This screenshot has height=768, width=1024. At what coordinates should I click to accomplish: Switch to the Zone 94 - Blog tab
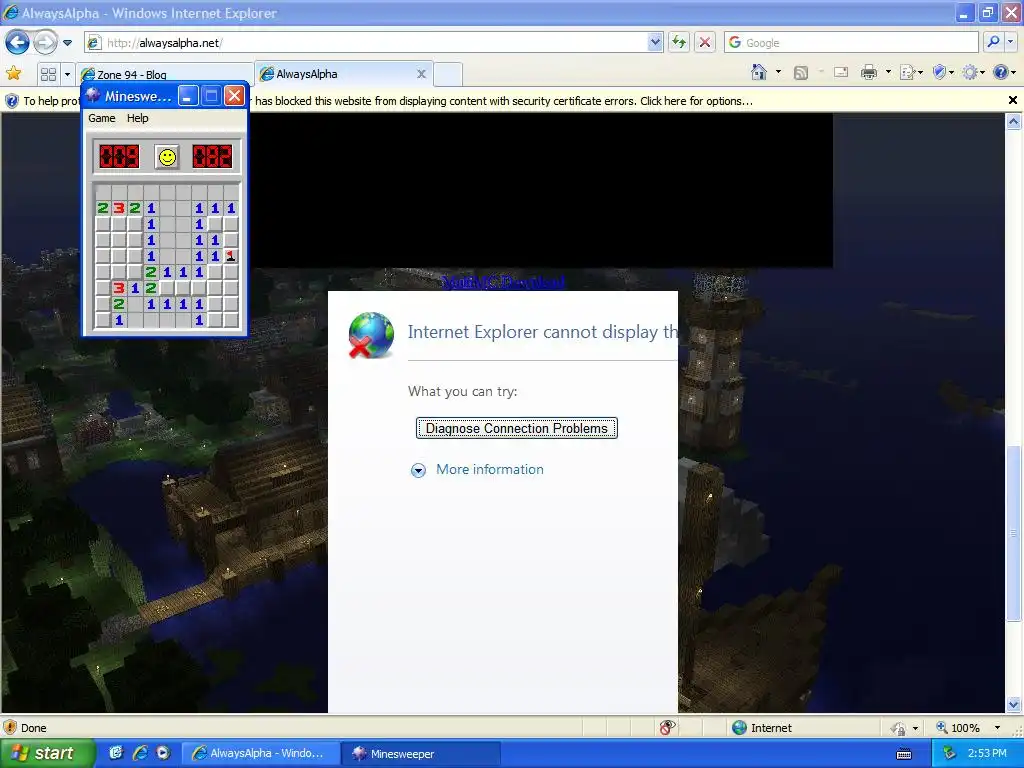point(165,74)
